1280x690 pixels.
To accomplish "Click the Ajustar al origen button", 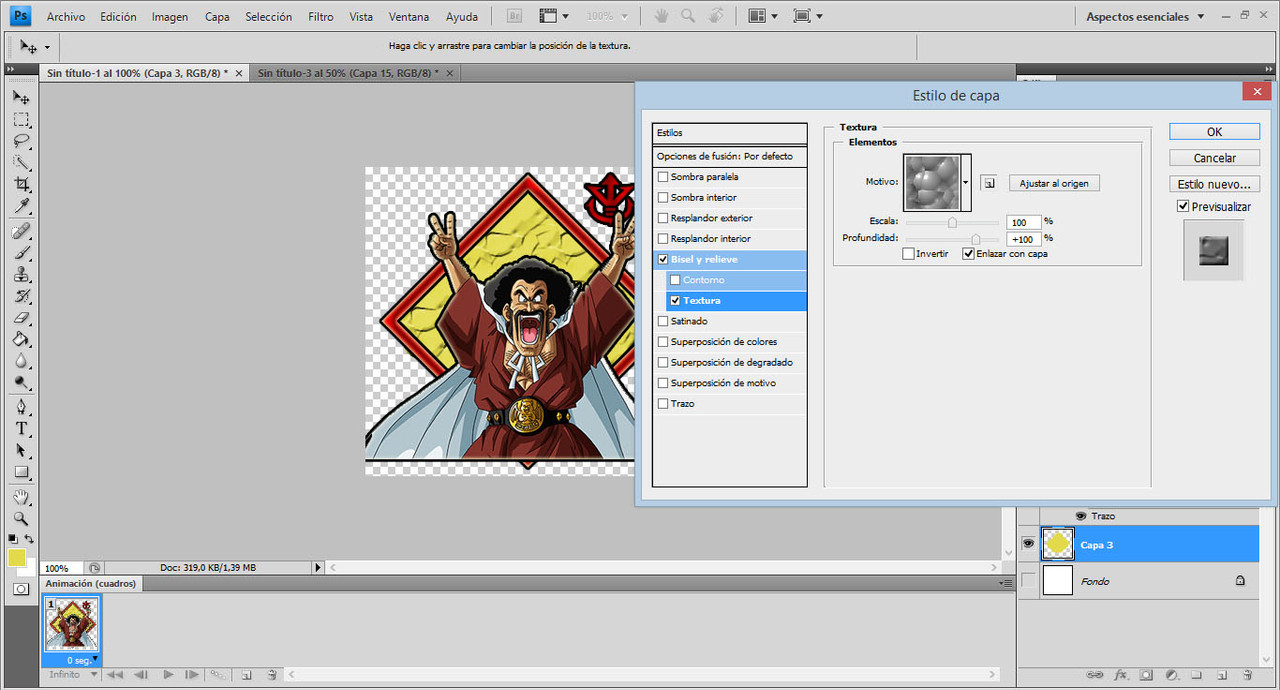I will tap(1054, 184).
